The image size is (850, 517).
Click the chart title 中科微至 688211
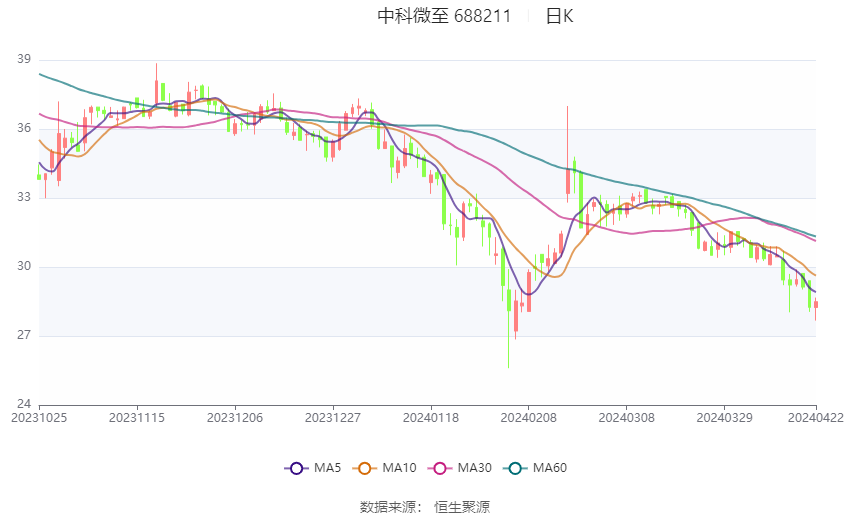click(x=444, y=16)
